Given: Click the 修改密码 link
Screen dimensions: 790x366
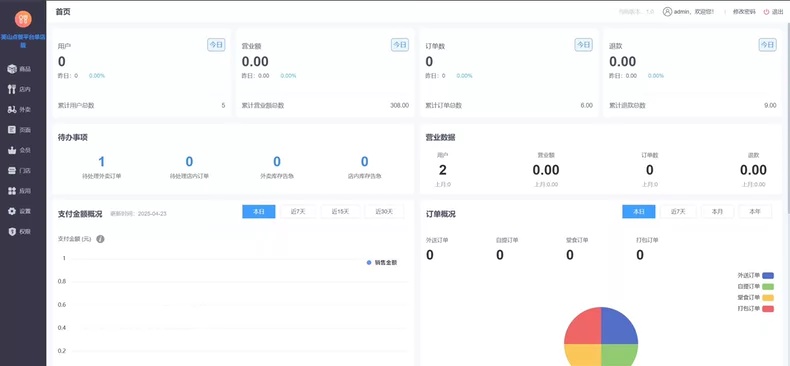Looking at the screenshot, I should (744, 12).
